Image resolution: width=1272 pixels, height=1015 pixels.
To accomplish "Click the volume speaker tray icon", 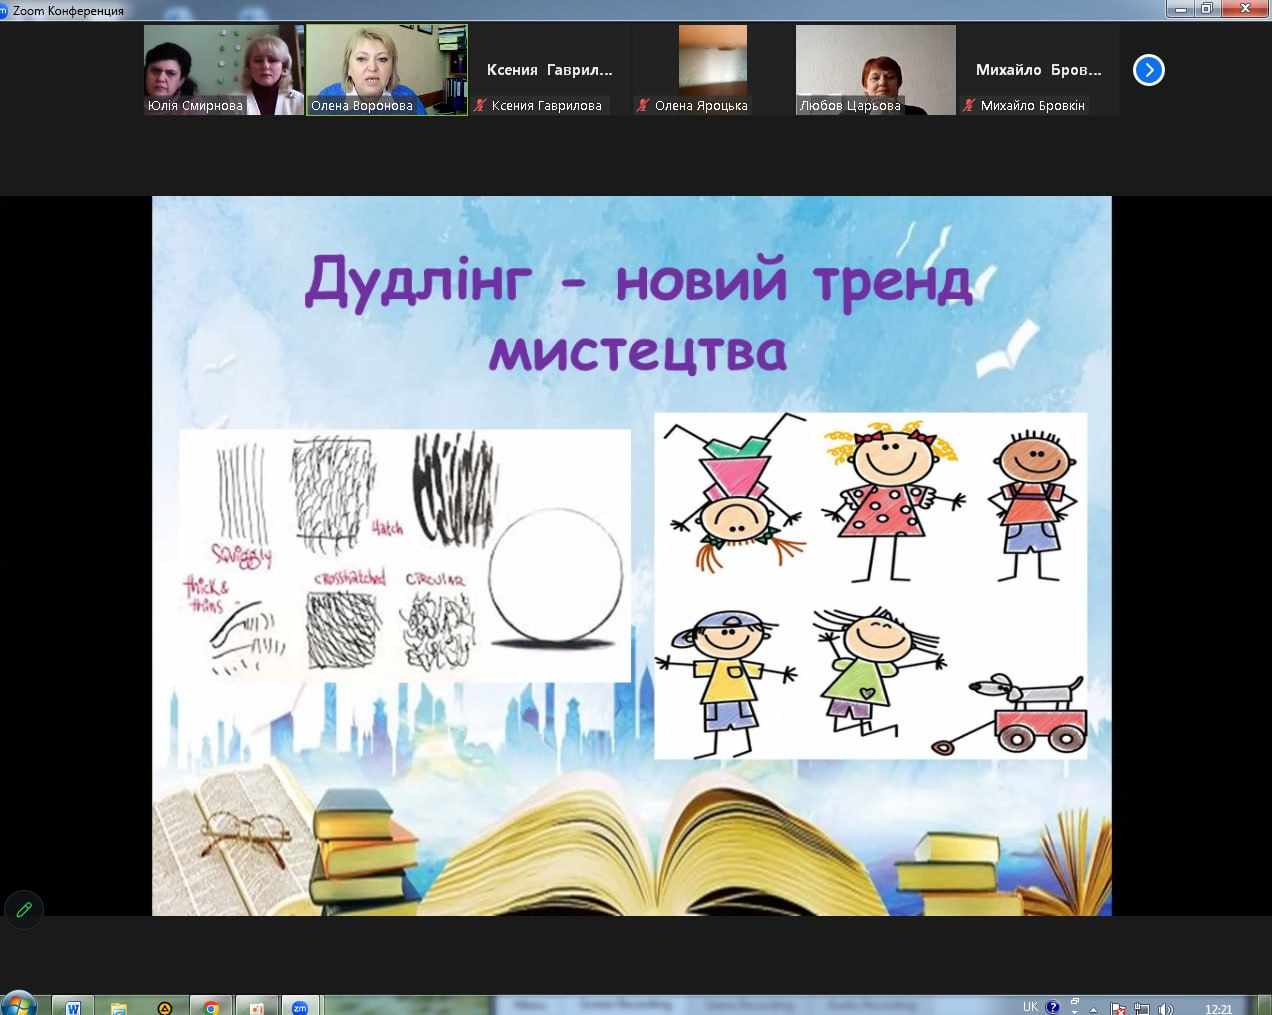I will tap(1164, 1008).
